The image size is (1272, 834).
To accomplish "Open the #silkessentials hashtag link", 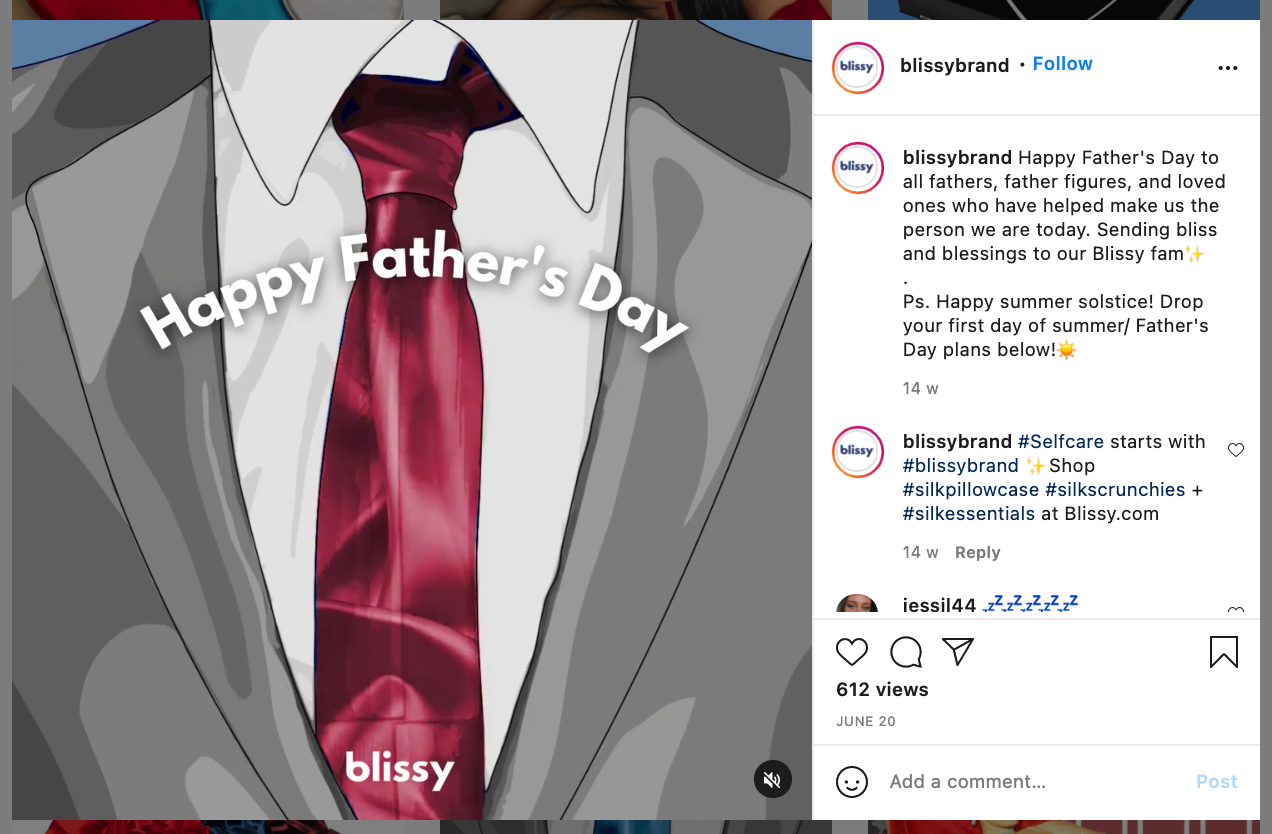I will (969, 514).
